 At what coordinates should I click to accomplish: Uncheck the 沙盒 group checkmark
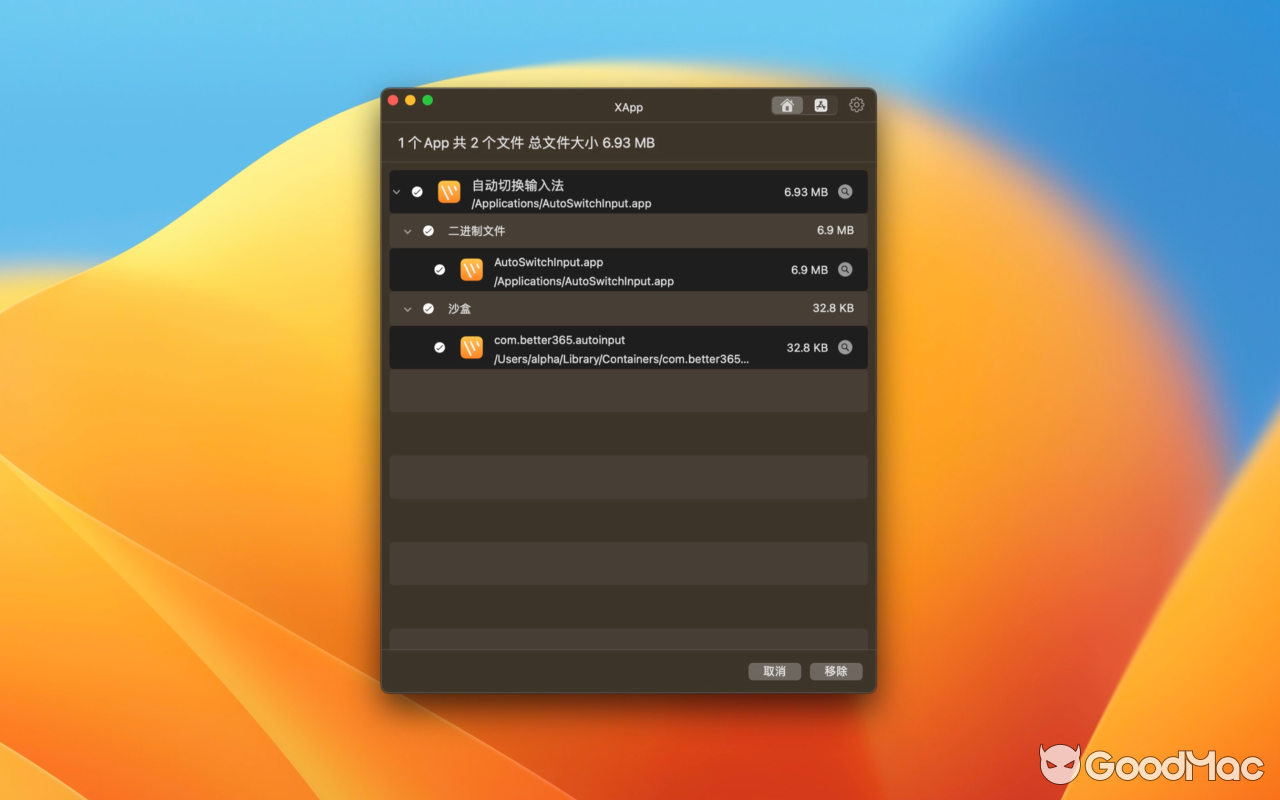coord(428,308)
